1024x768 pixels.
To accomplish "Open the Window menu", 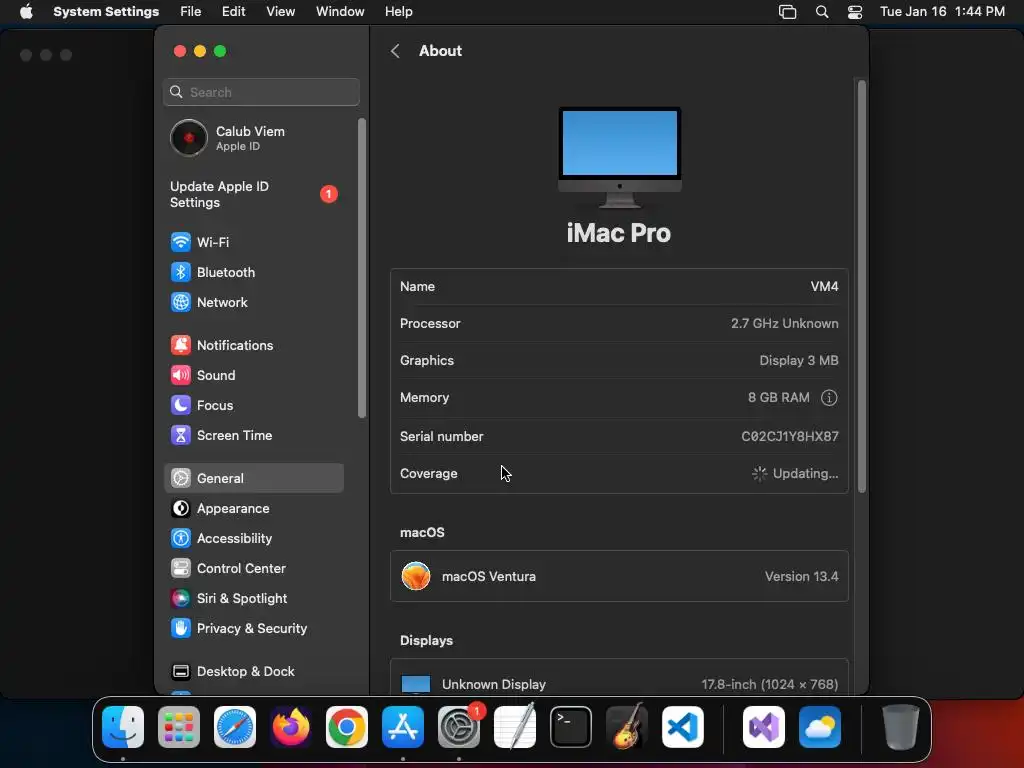I will click(x=340, y=12).
